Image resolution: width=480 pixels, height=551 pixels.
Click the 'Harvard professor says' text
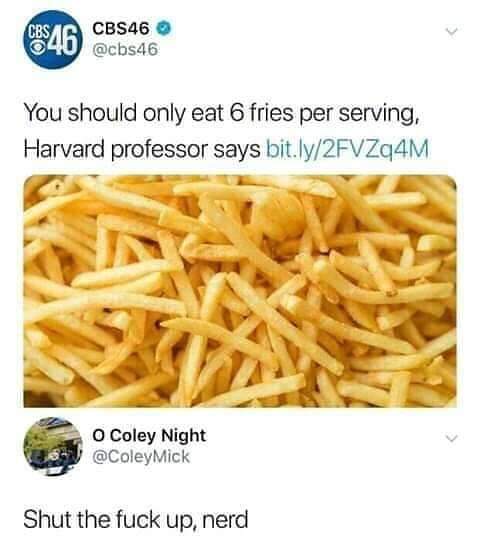[x=142, y=149]
